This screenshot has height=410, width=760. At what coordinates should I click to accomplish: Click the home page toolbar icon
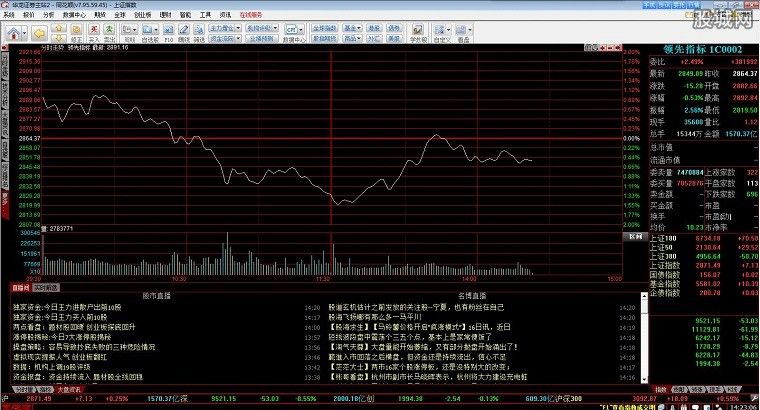coord(14,32)
